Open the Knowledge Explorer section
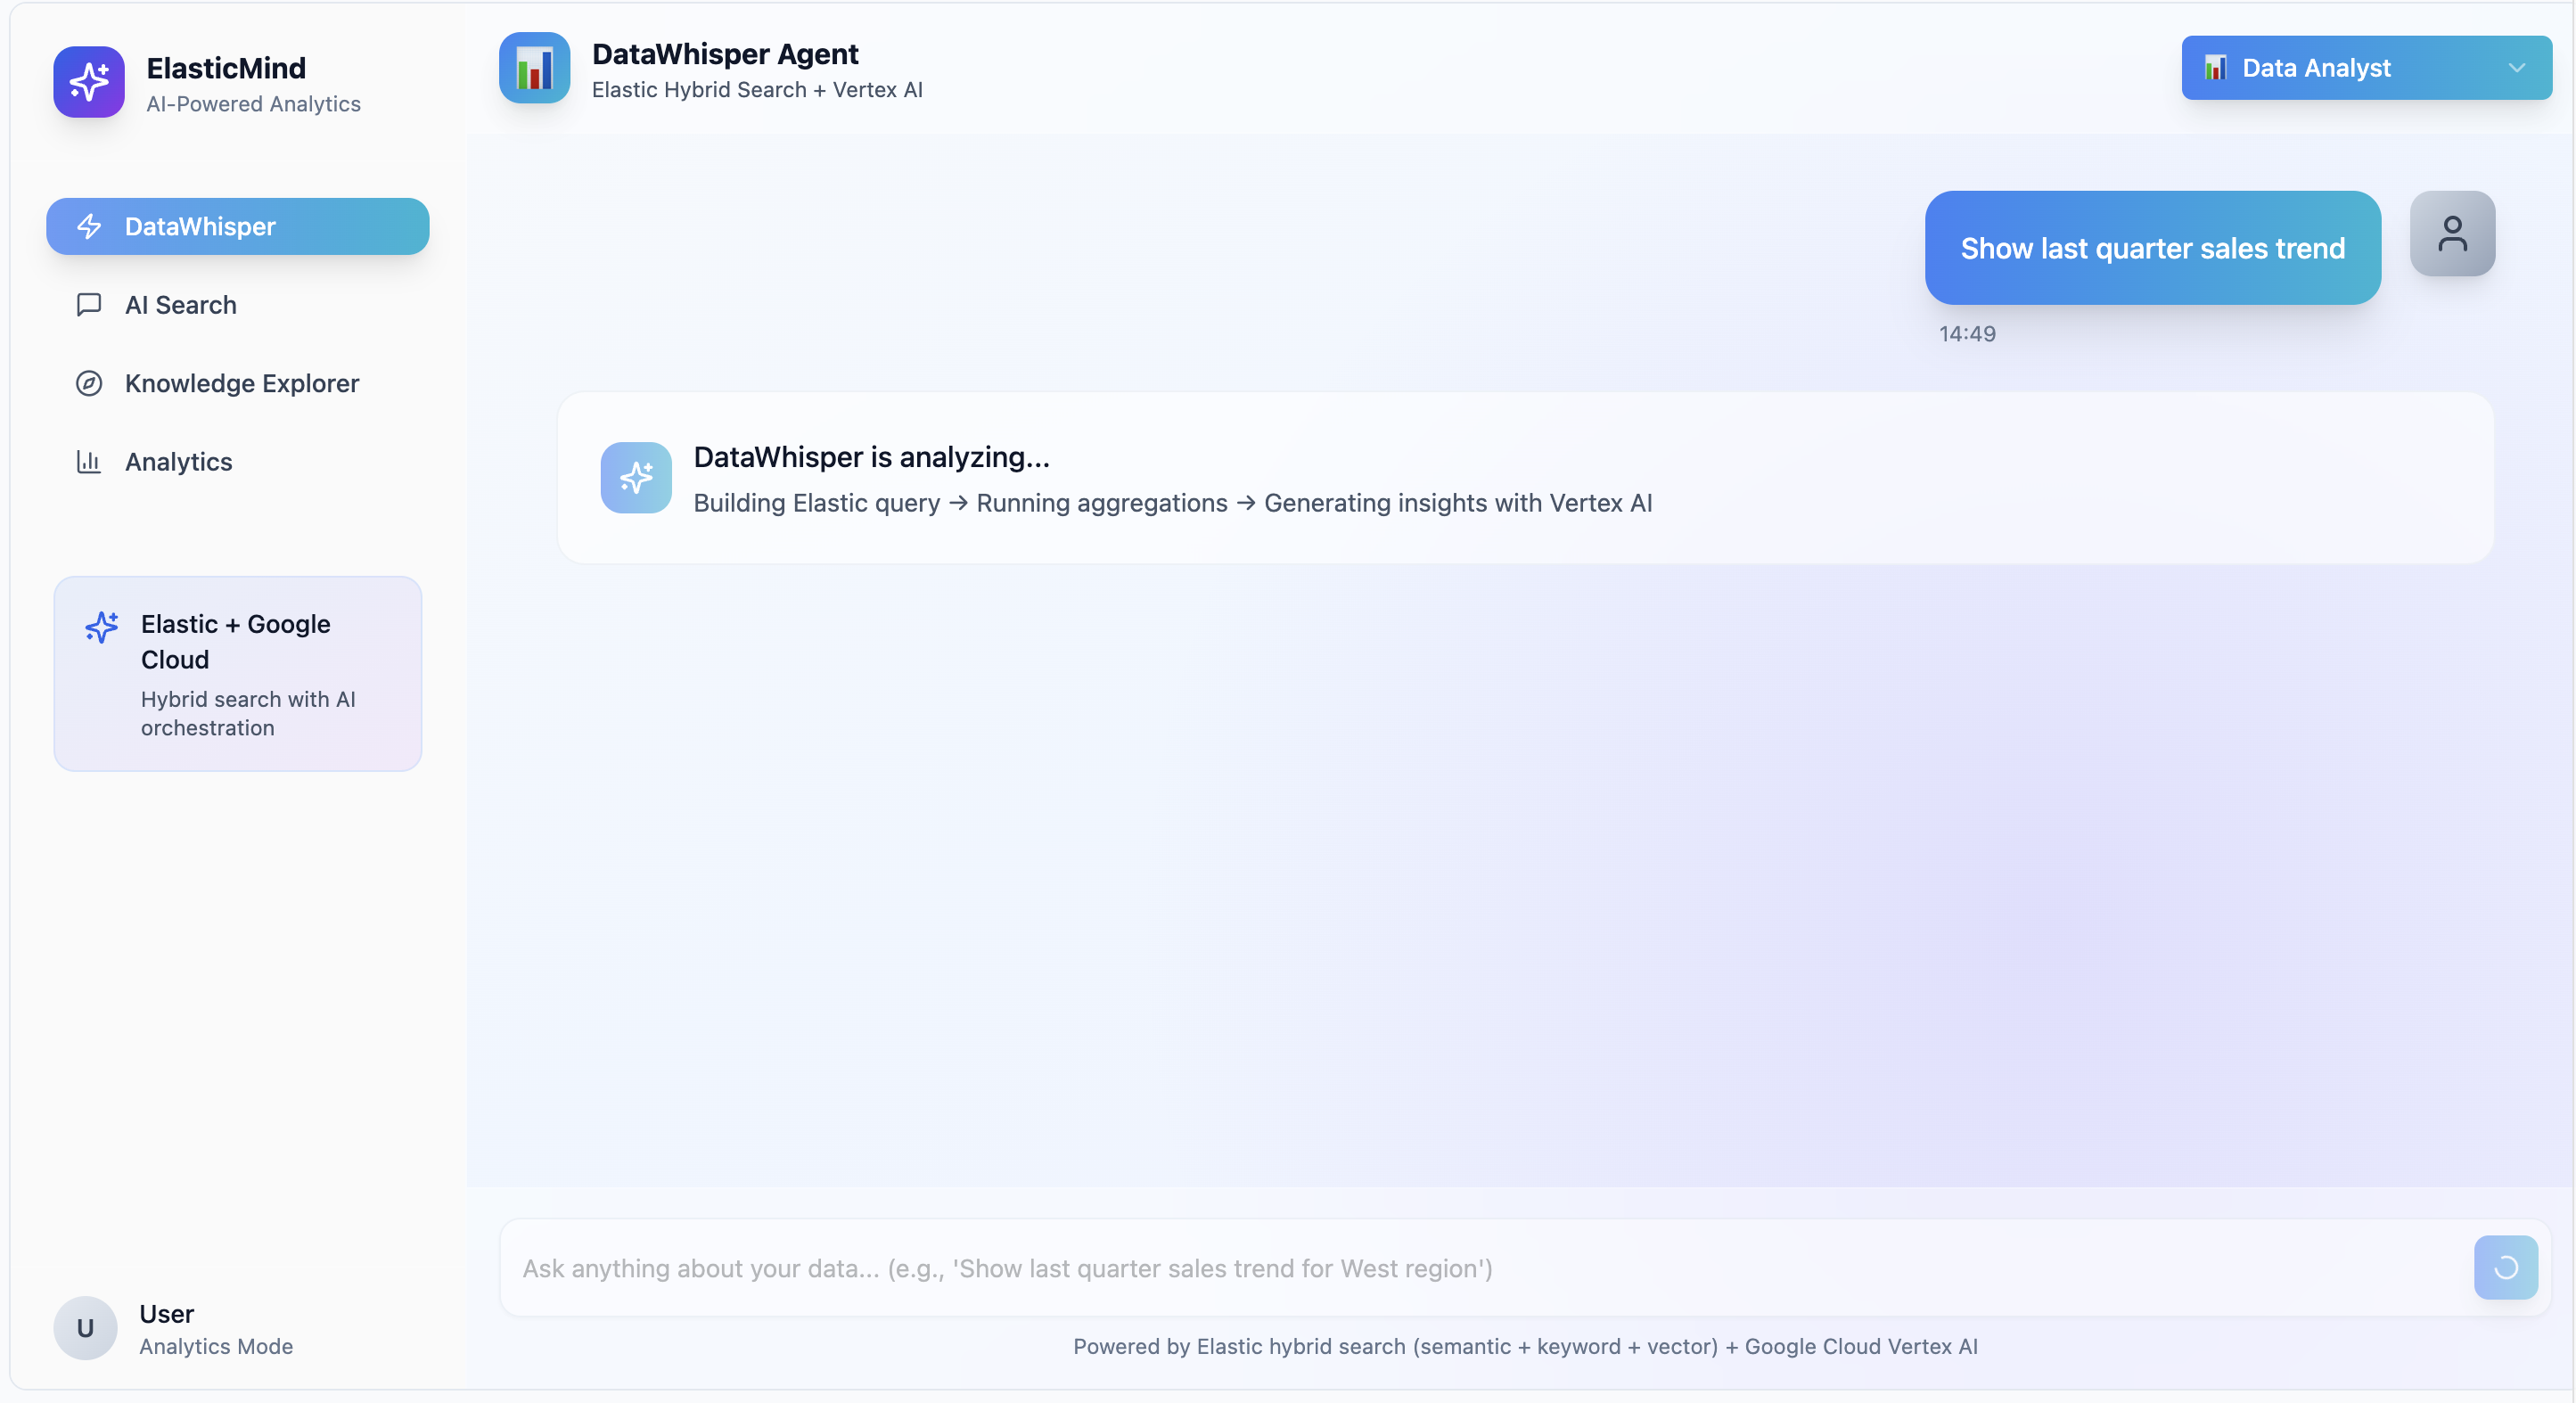This screenshot has height=1403, width=2576. 241,383
